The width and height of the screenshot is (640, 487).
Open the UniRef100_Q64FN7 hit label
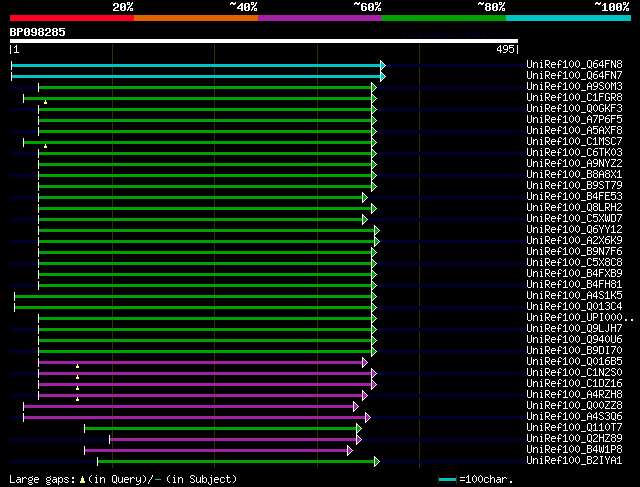click(573, 76)
